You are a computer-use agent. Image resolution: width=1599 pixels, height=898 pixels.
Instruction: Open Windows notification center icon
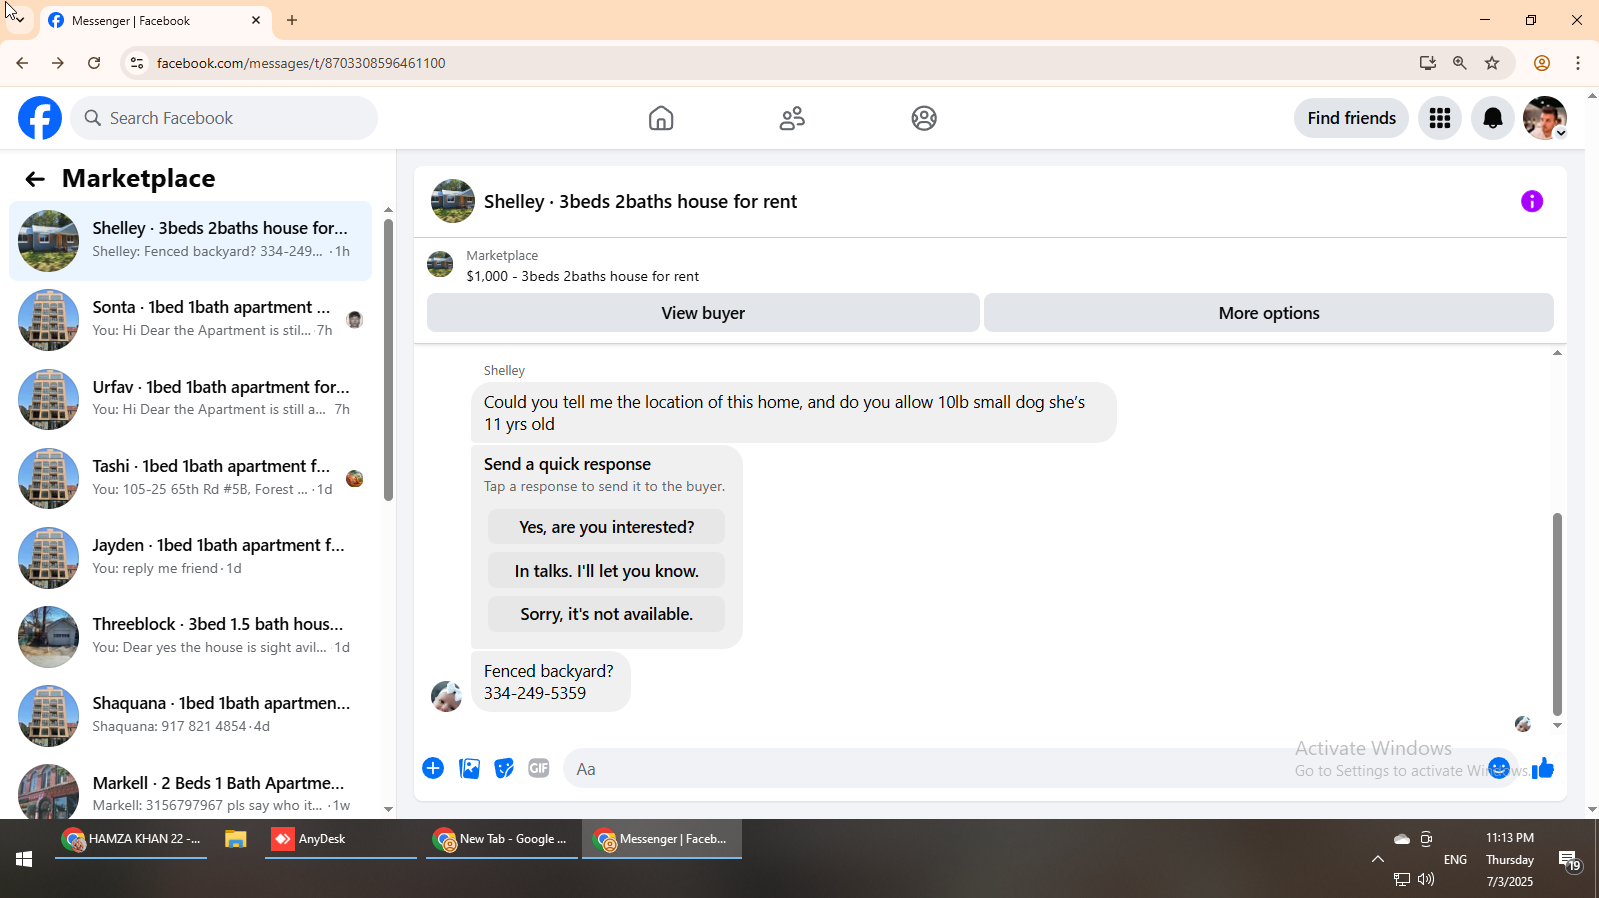1569,860
